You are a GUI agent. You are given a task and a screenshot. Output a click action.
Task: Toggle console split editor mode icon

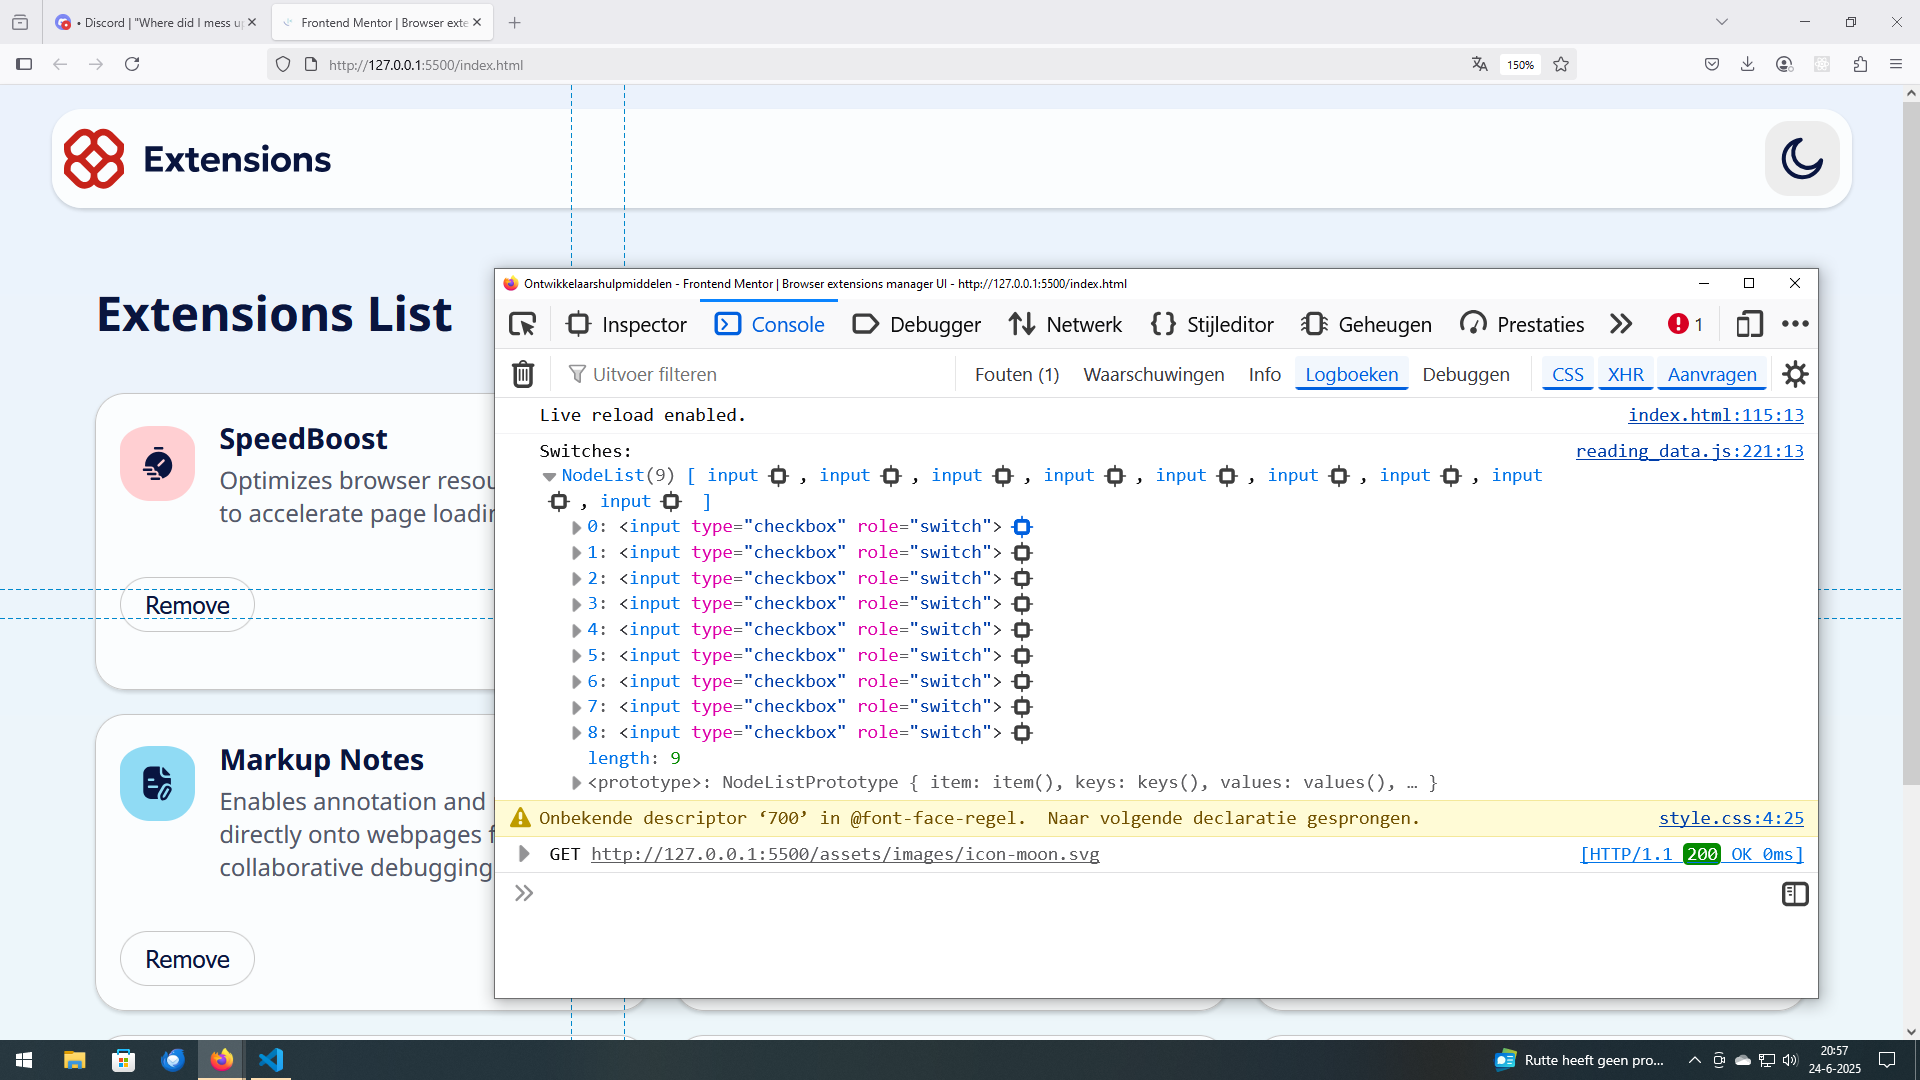pyautogui.click(x=1795, y=894)
